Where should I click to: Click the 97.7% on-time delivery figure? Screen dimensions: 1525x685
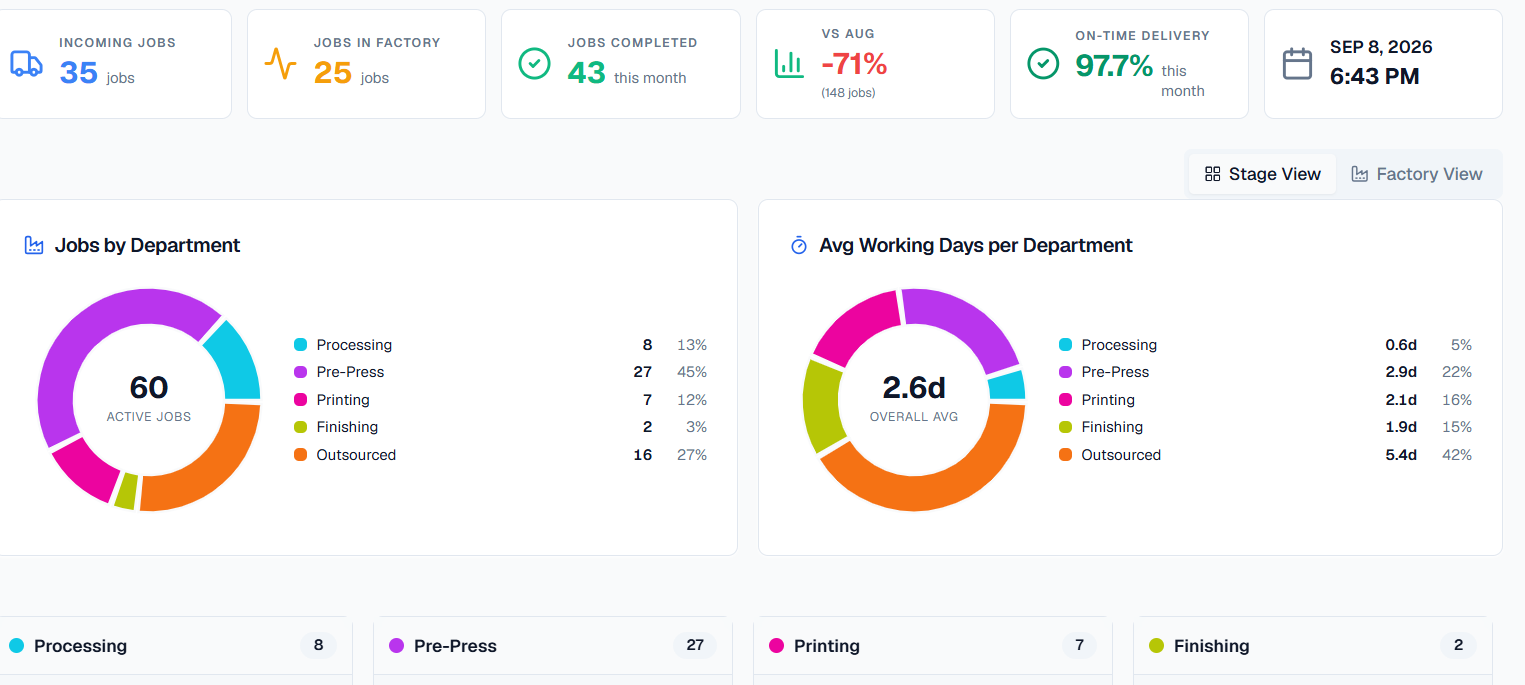(1114, 66)
